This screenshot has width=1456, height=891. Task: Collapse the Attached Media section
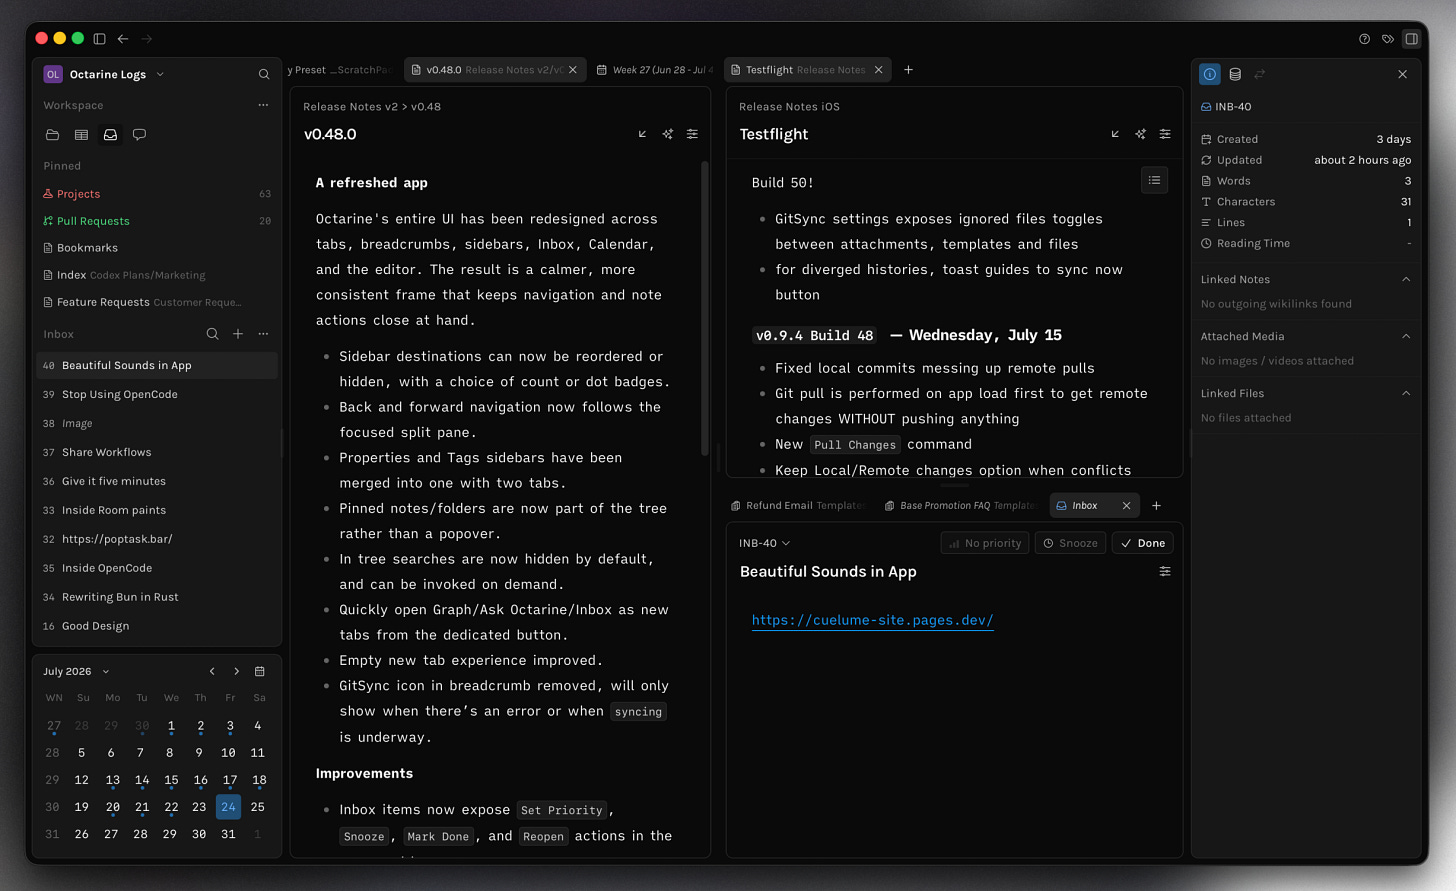(x=1406, y=336)
